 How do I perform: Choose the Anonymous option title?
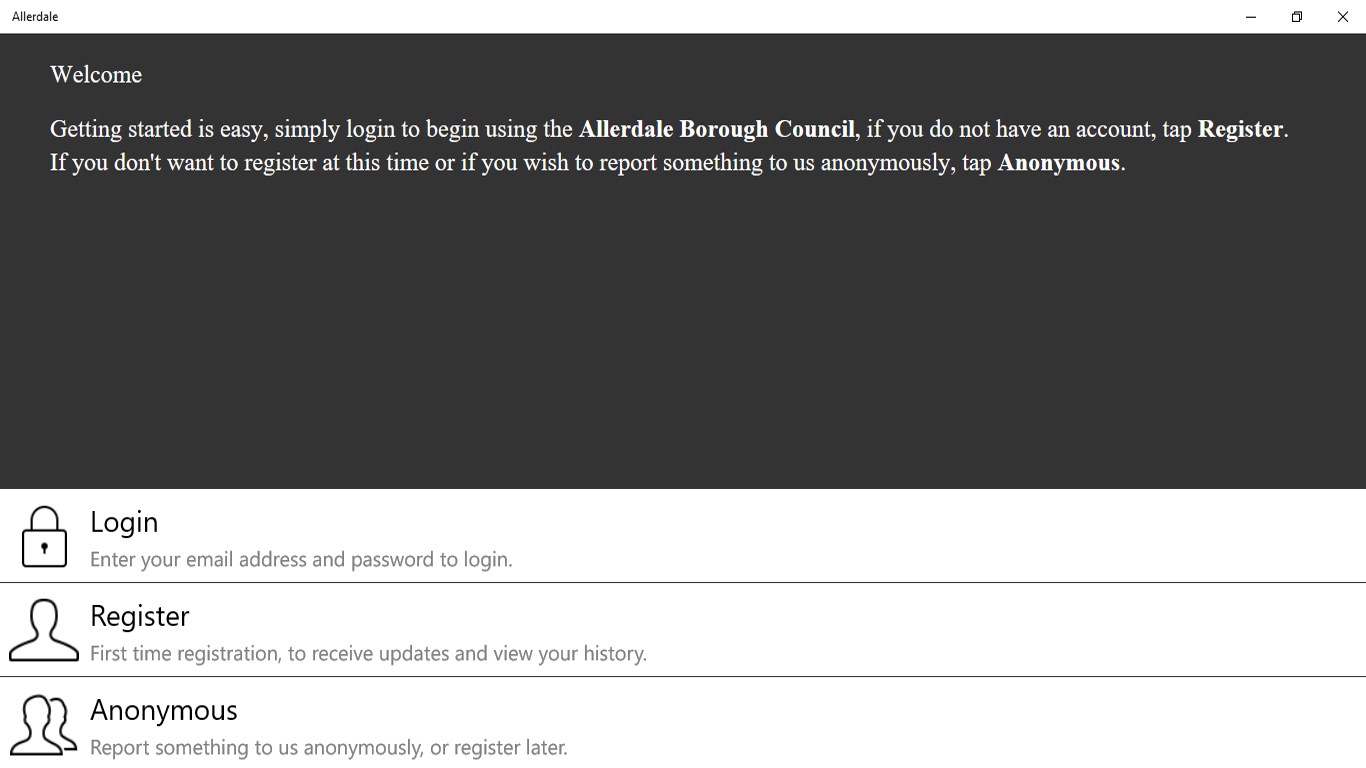164,710
